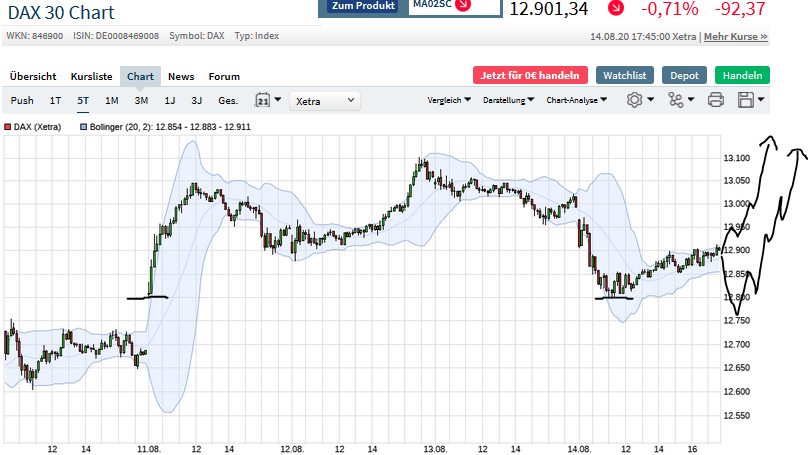Open chart settings gear icon
The height and width of the screenshot is (455, 808).
pyautogui.click(x=634, y=100)
